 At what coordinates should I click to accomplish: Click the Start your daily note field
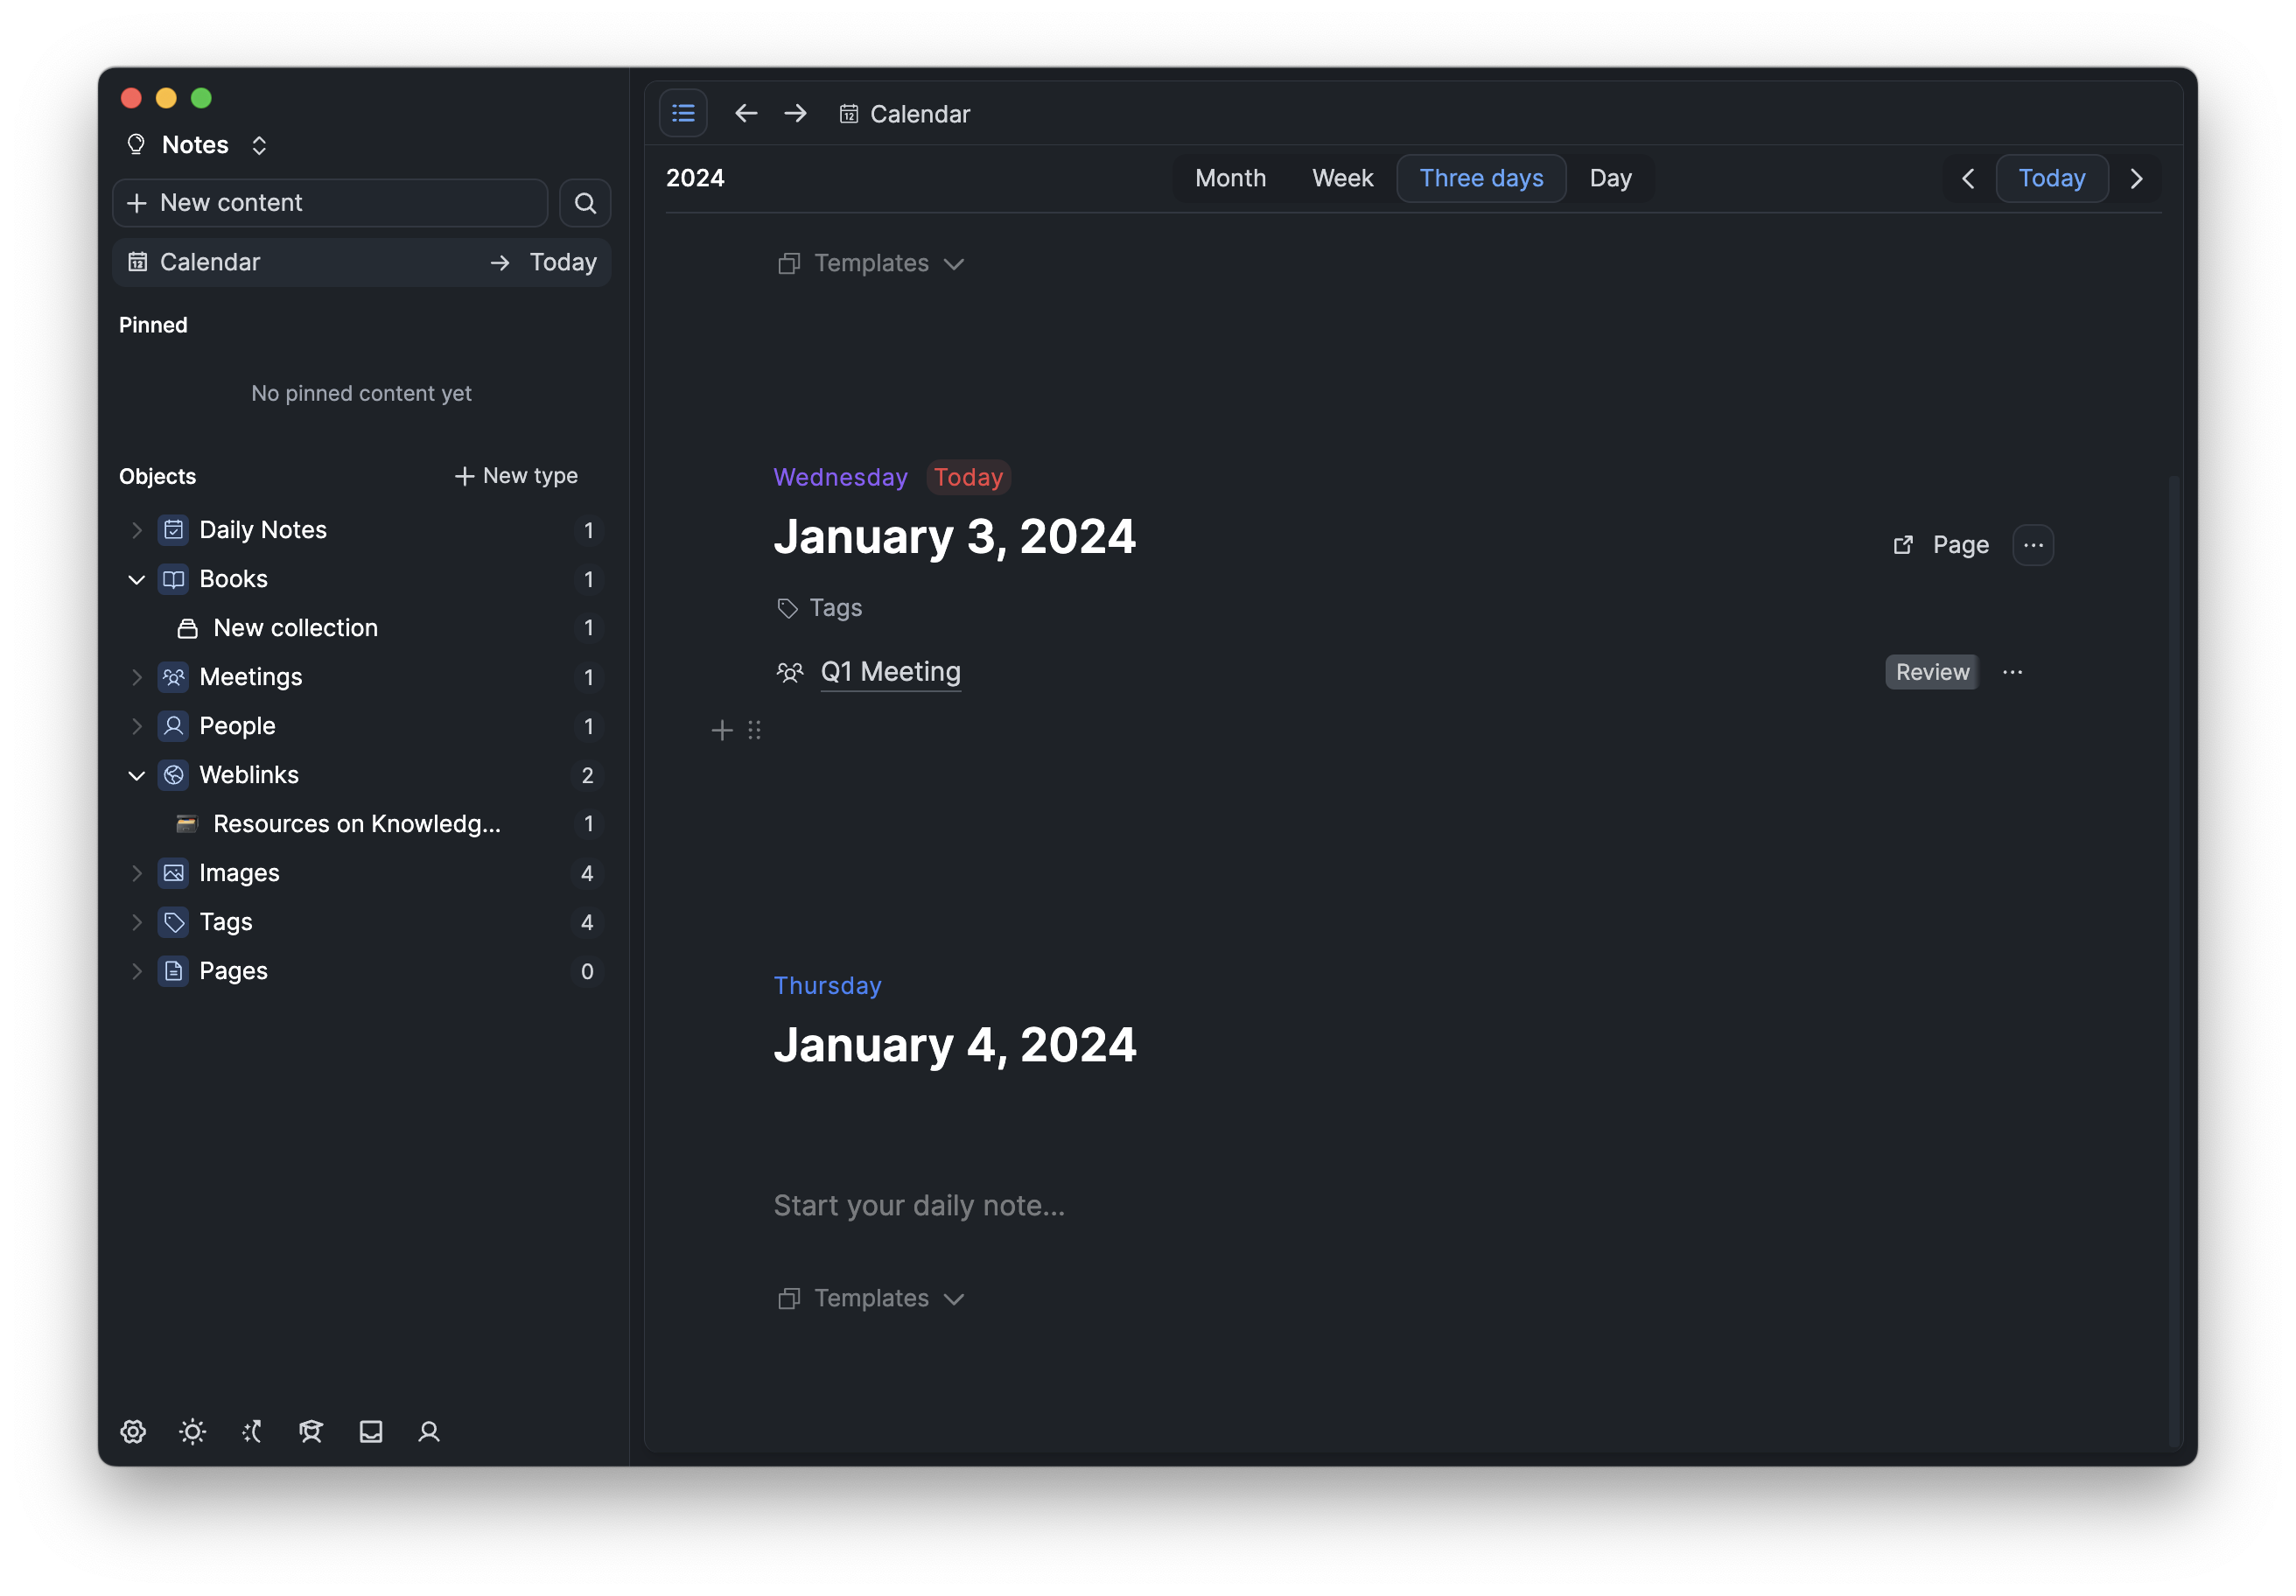[x=919, y=1205]
